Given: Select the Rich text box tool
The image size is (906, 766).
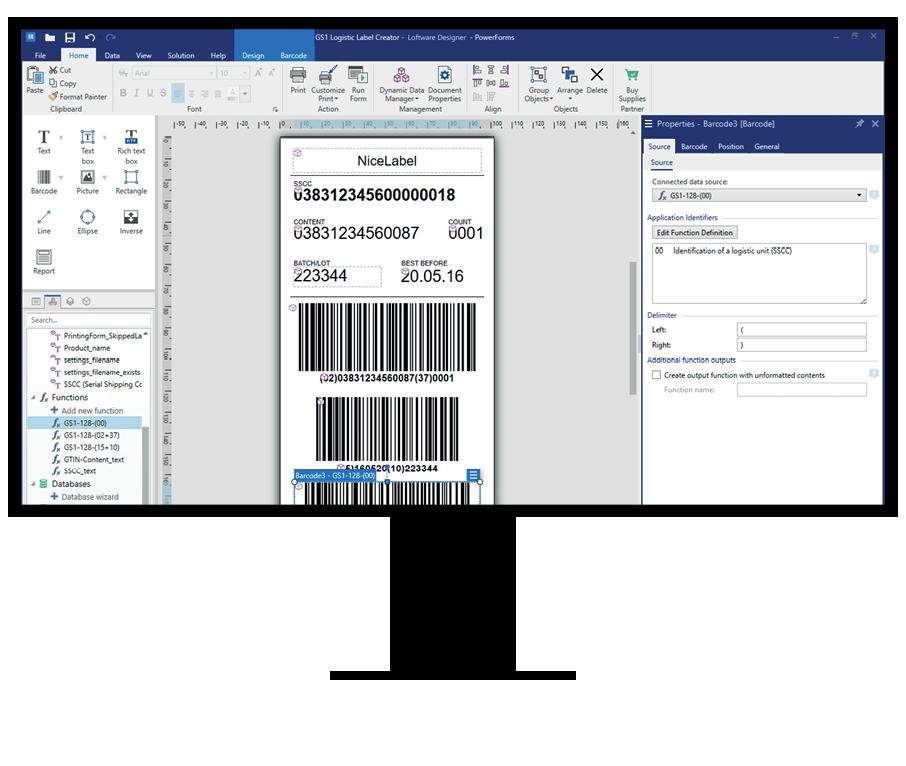Looking at the screenshot, I should tap(131, 147).
